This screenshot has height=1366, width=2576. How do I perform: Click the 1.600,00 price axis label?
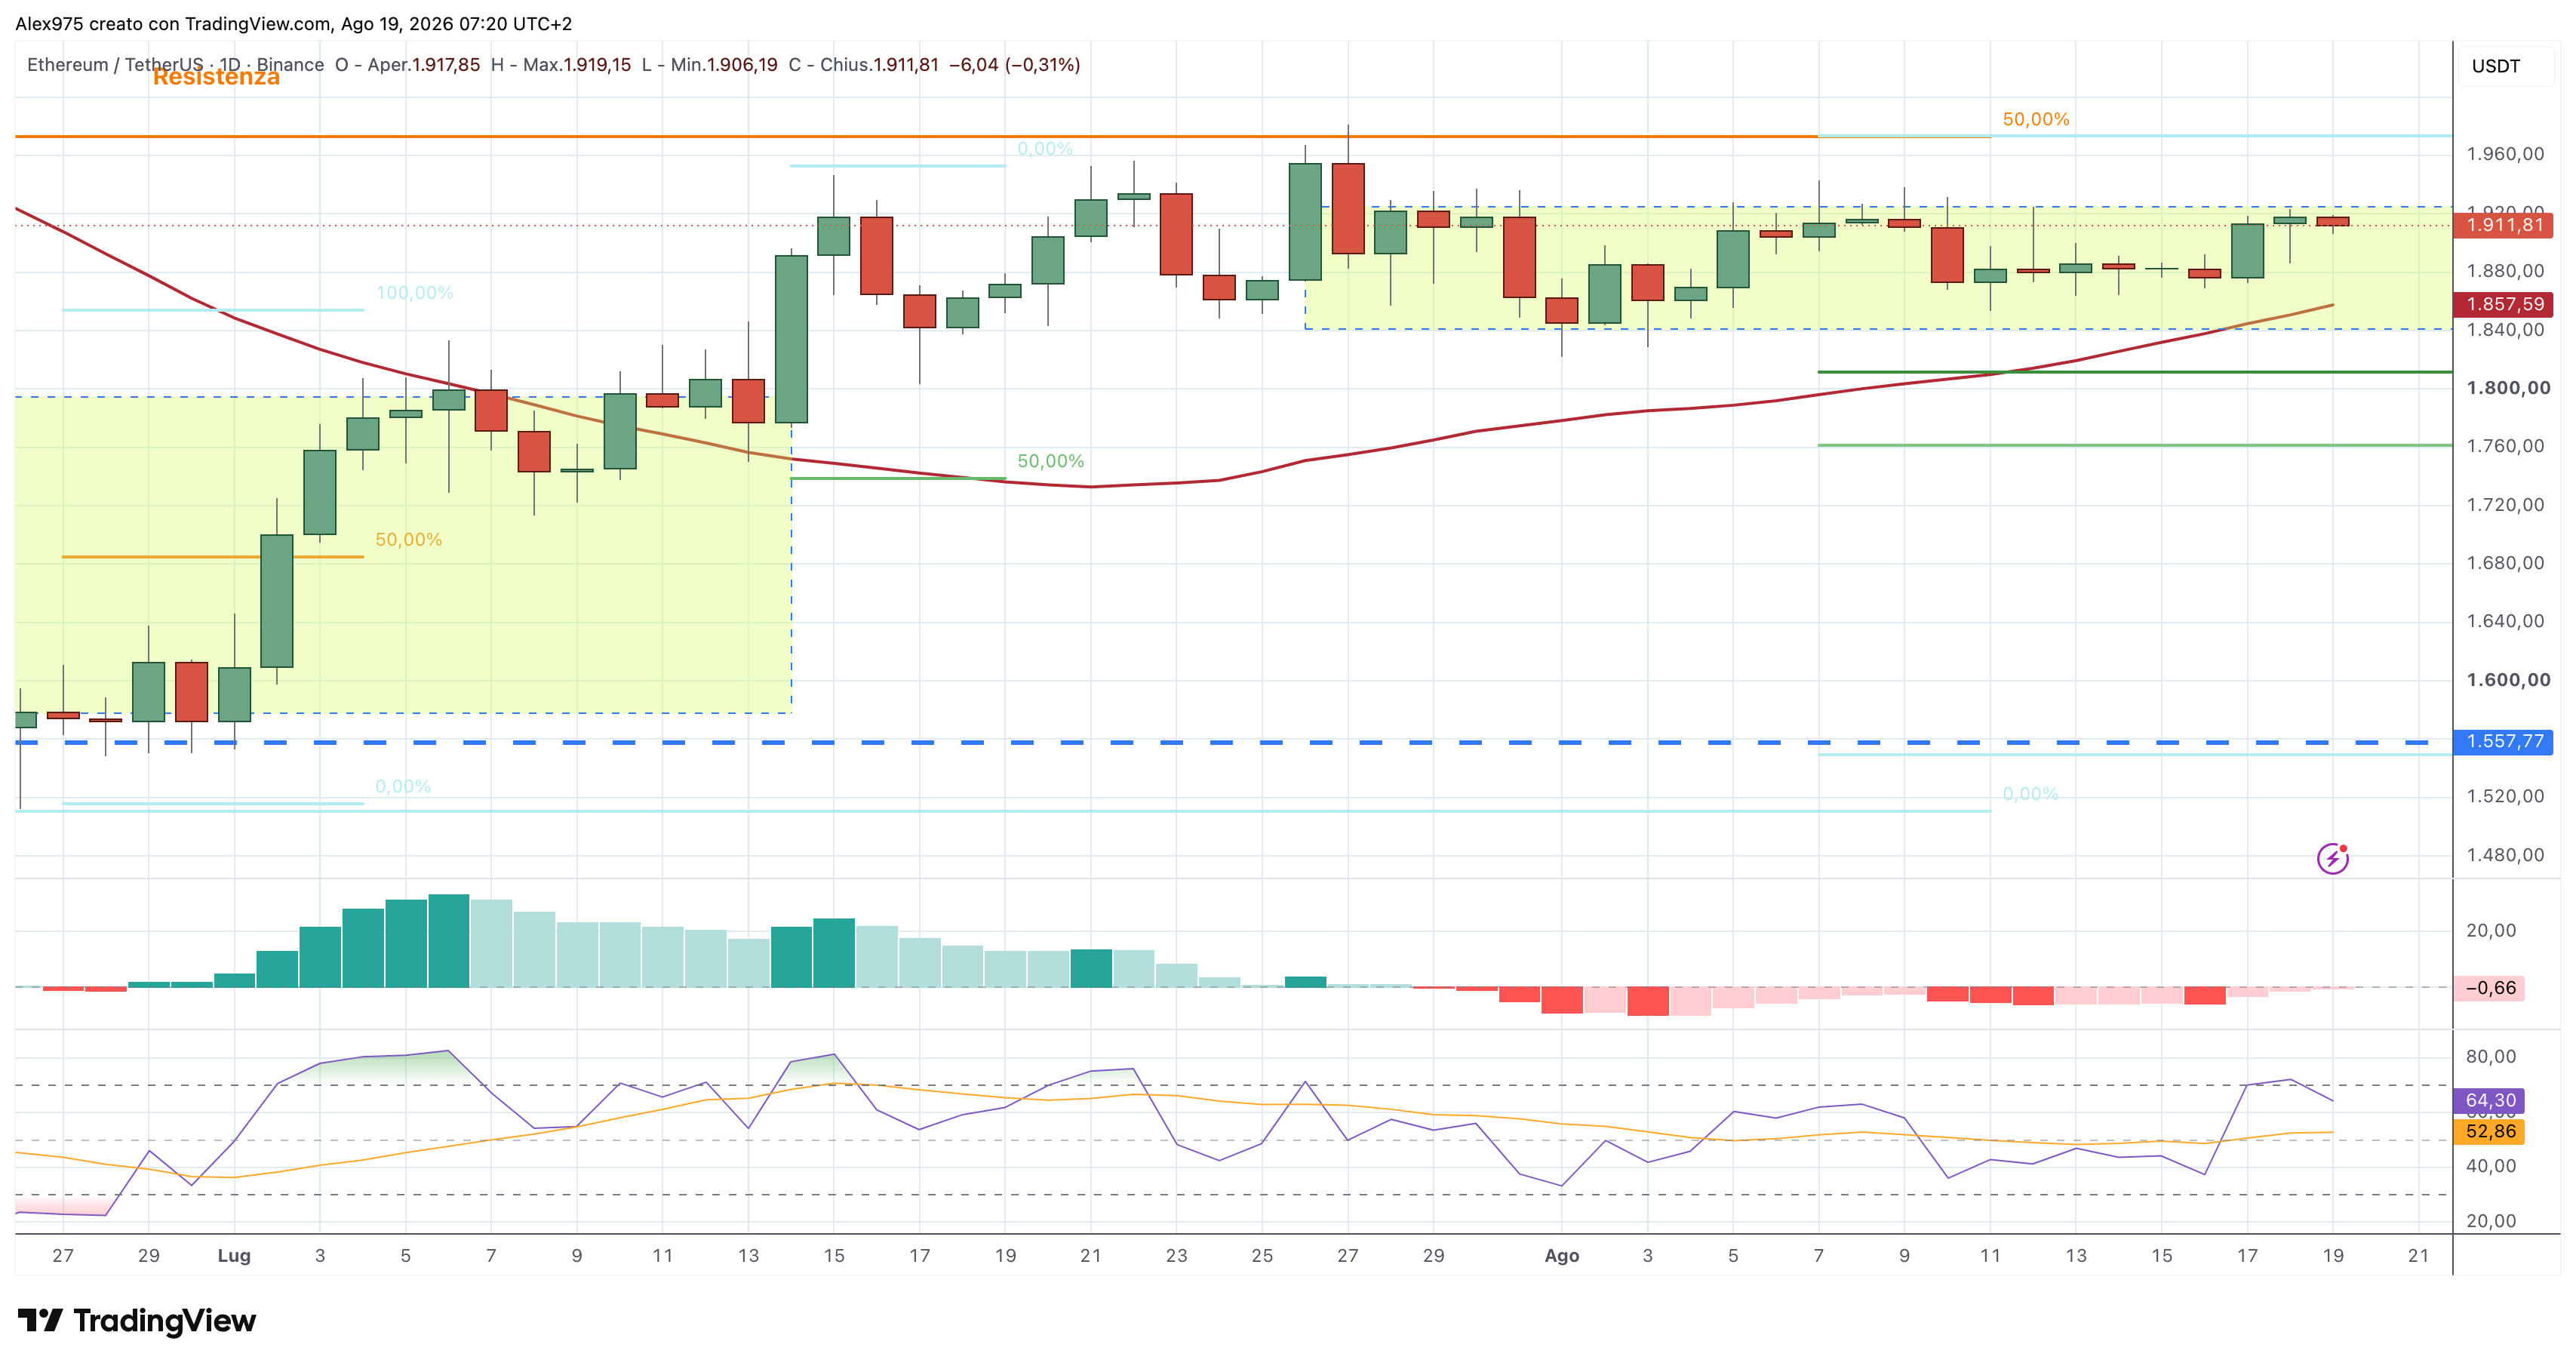tap(2508, 680)
